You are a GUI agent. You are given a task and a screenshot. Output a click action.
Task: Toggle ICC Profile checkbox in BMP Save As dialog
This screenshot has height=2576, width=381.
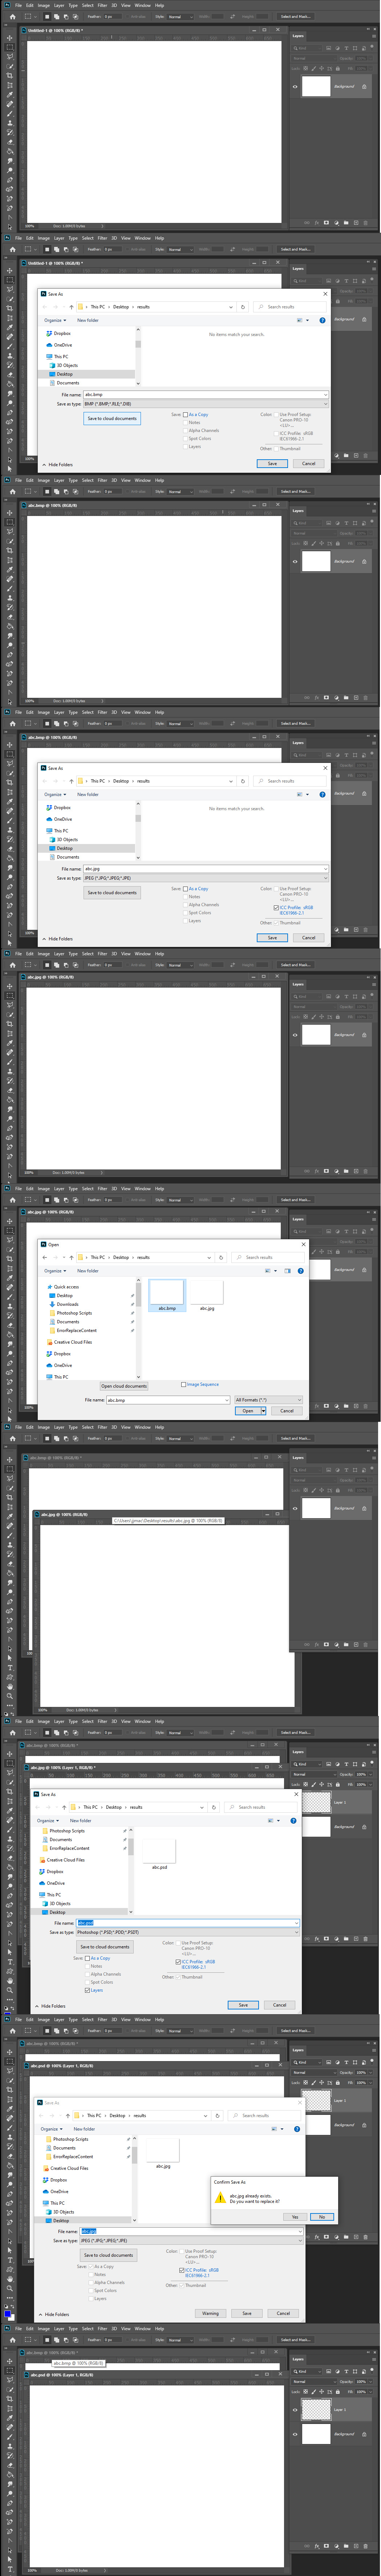click(x=276, y=433)
